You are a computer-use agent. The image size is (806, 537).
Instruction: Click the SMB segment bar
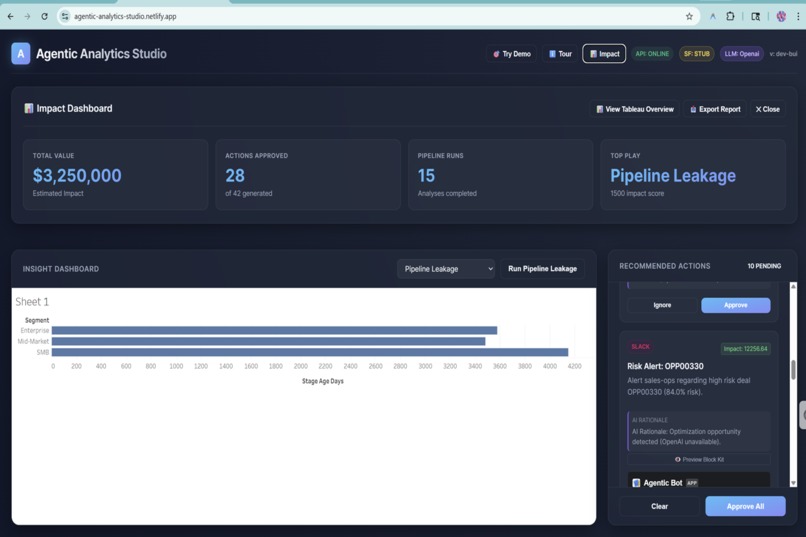pos(310,352)
